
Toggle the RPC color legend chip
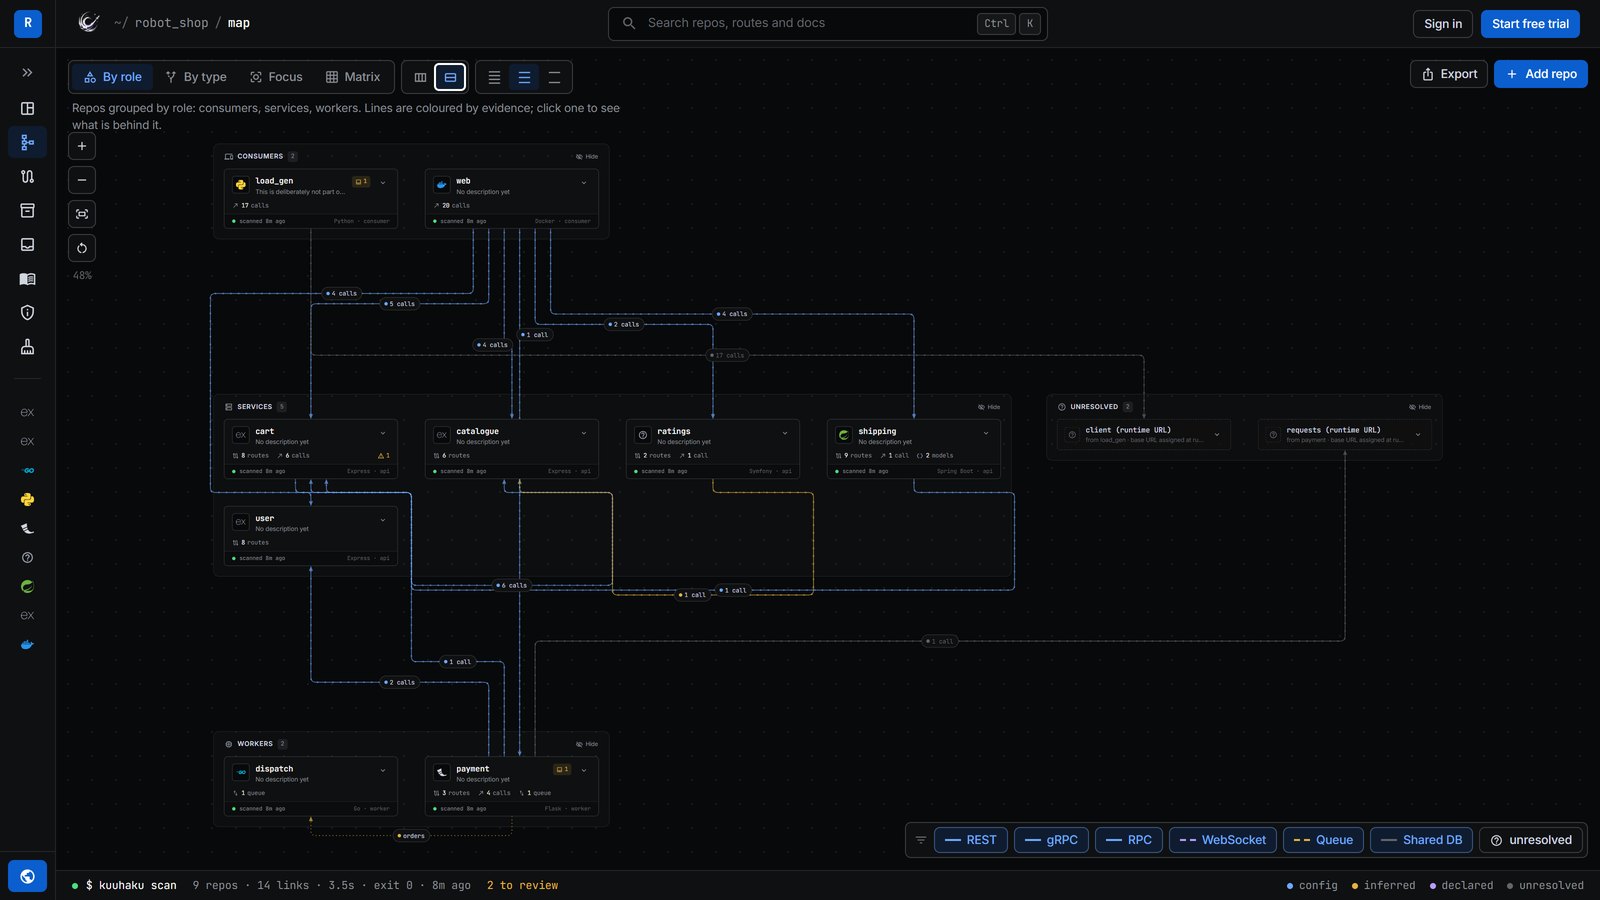[1129, 840]
